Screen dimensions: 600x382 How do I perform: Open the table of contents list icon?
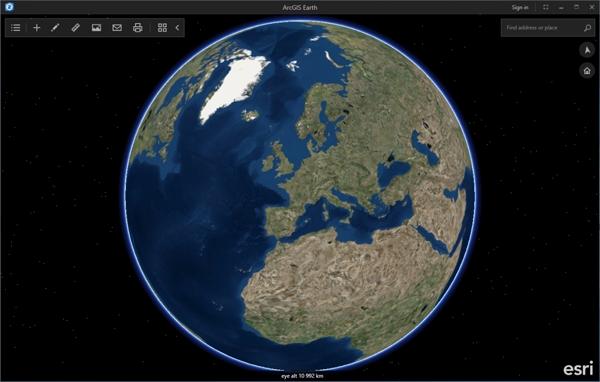point(16,28)
